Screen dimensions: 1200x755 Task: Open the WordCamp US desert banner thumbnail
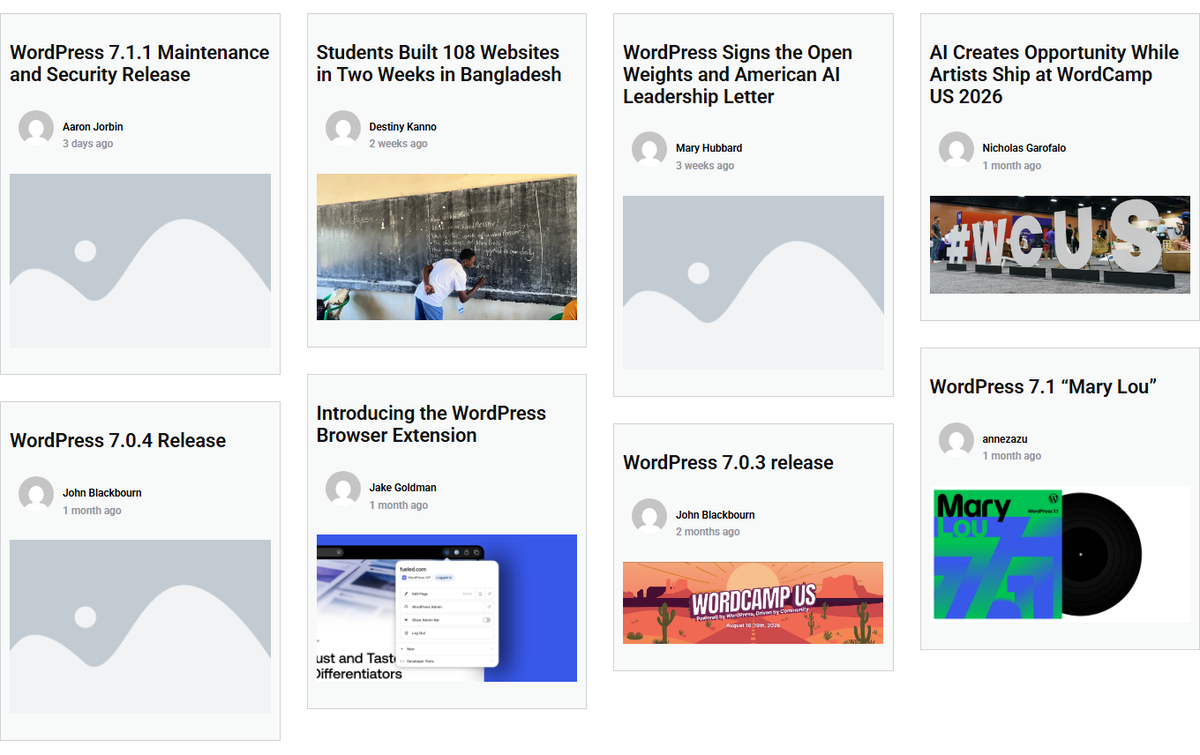[x=753, y=603]
